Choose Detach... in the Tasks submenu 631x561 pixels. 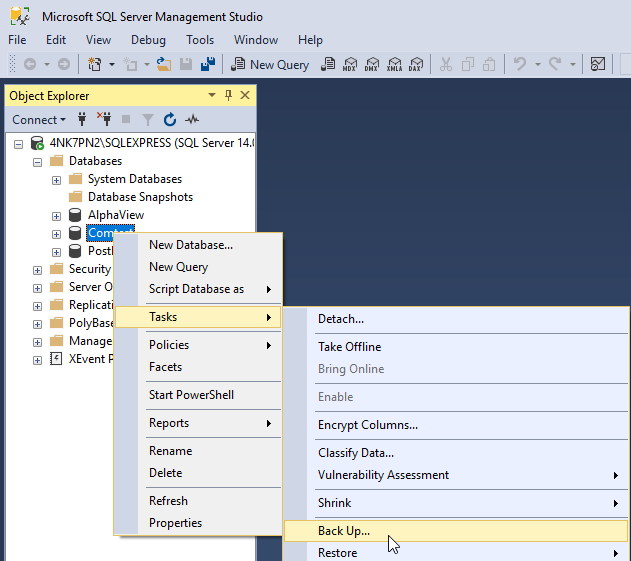pyautogui.click(x=341, y=319)
